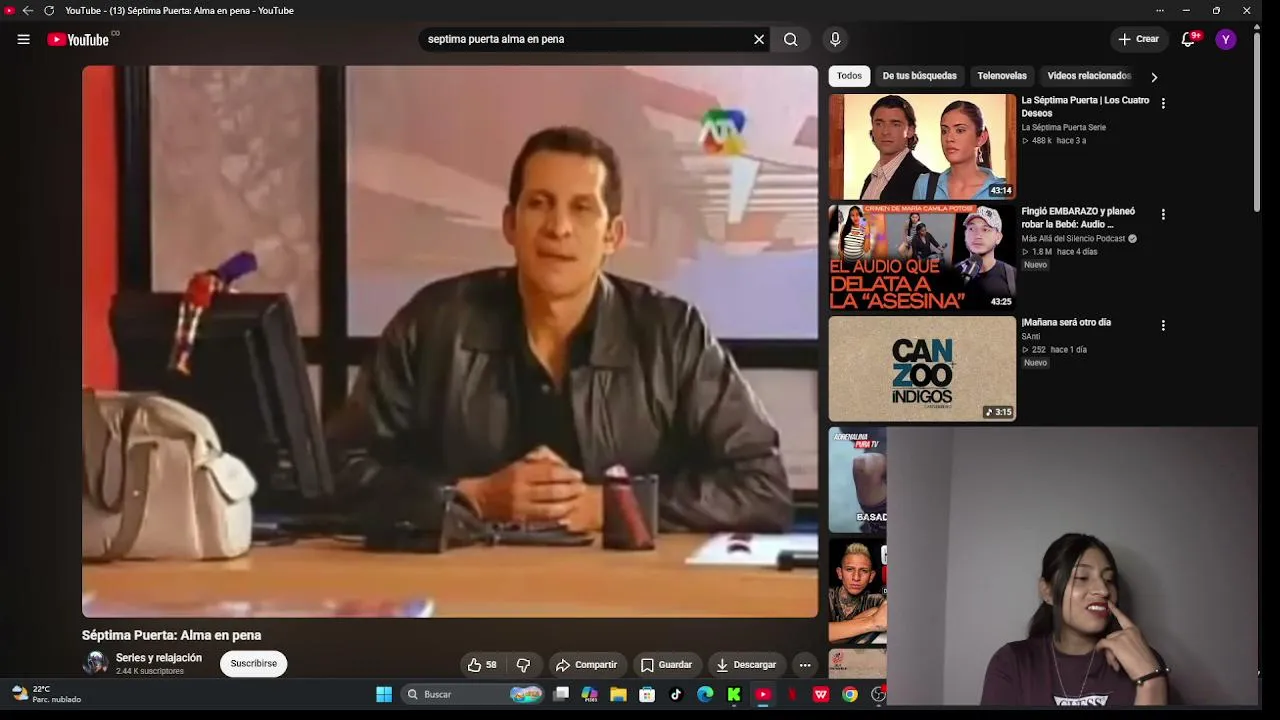Open Task View on the taskbar

point(561,694)
